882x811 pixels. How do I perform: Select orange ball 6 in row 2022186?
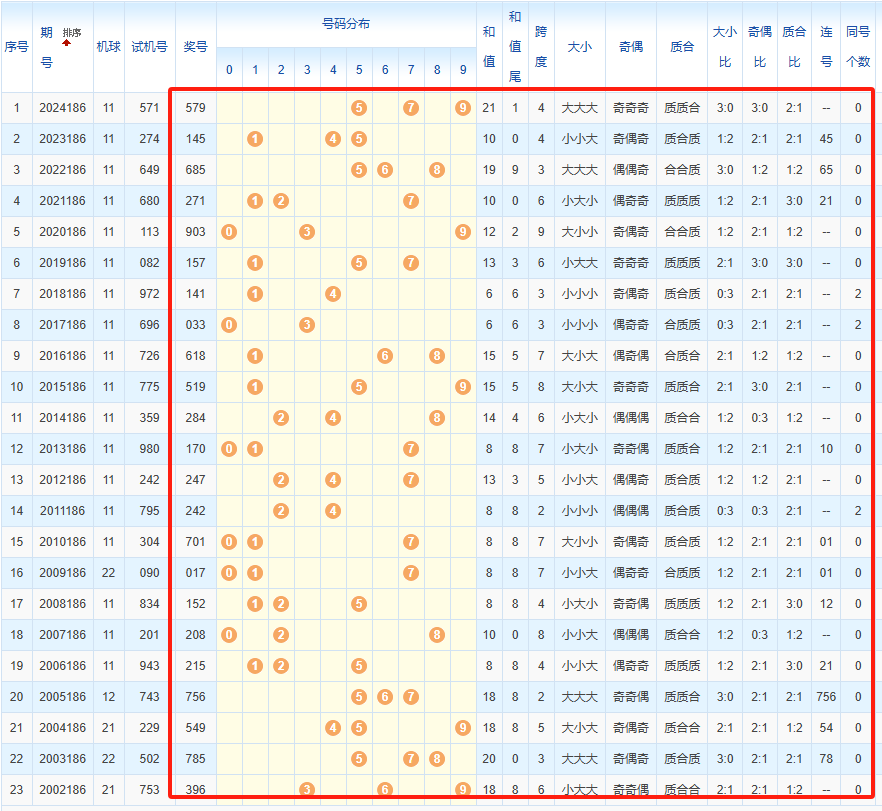[385, 169]
